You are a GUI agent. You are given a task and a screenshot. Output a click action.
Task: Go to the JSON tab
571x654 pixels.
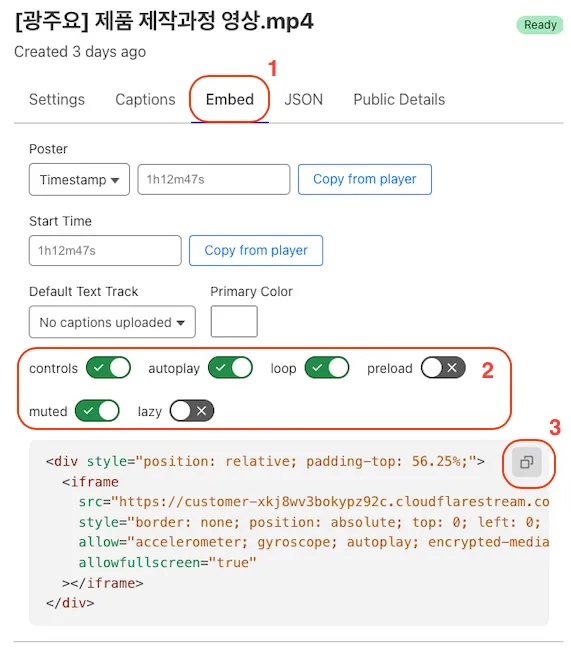click(304, 100)
